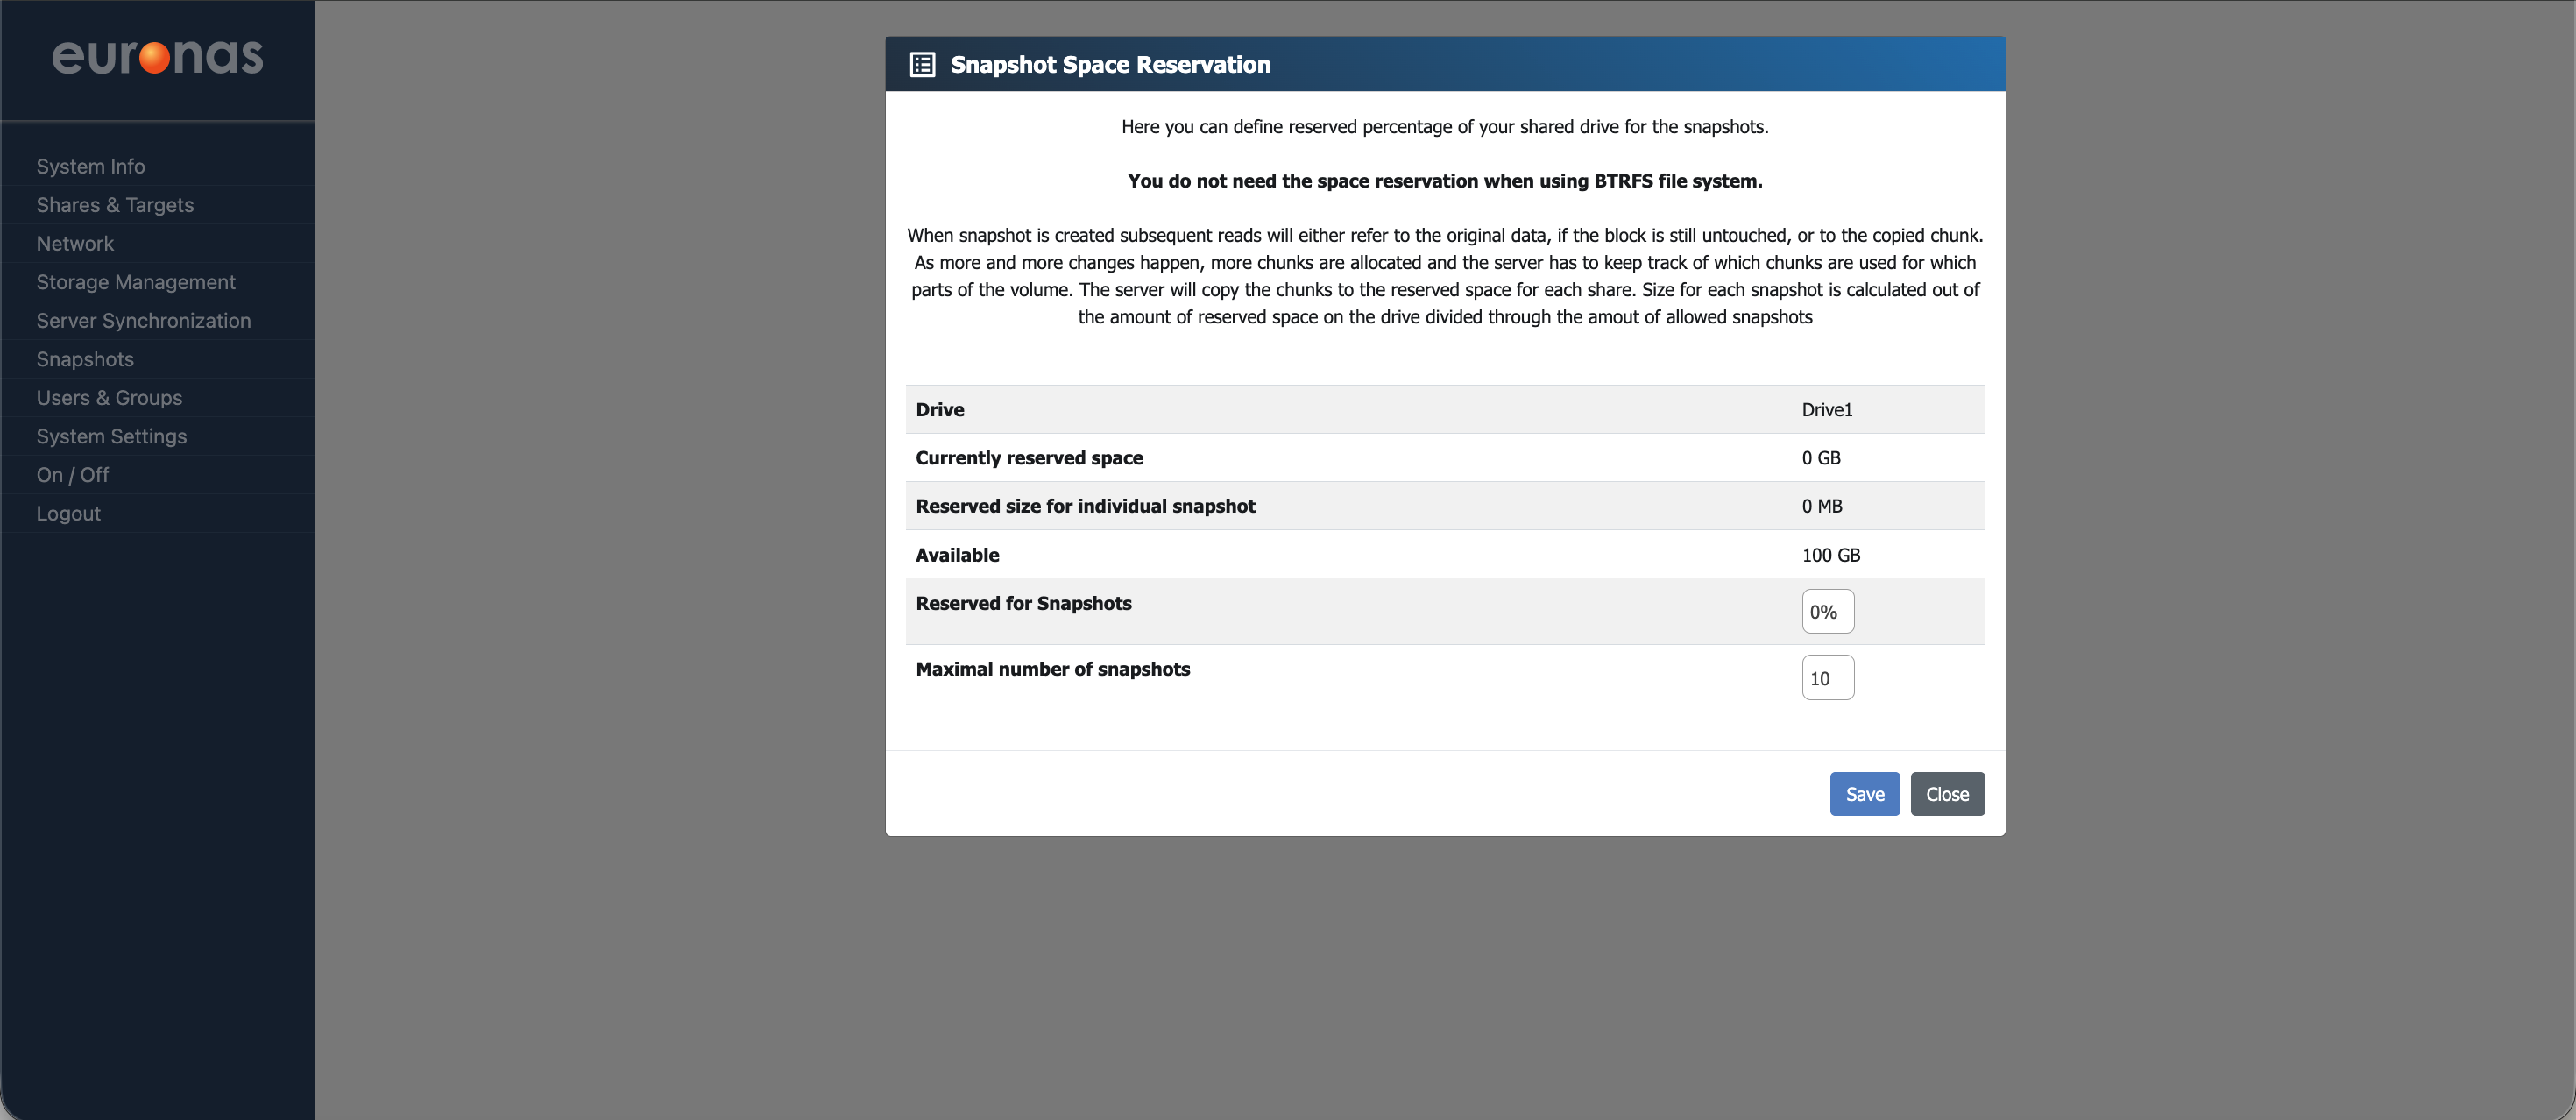This screenshot has width=2576, height=1120.
Task: Open the Network section
Action: coord(75,244)
